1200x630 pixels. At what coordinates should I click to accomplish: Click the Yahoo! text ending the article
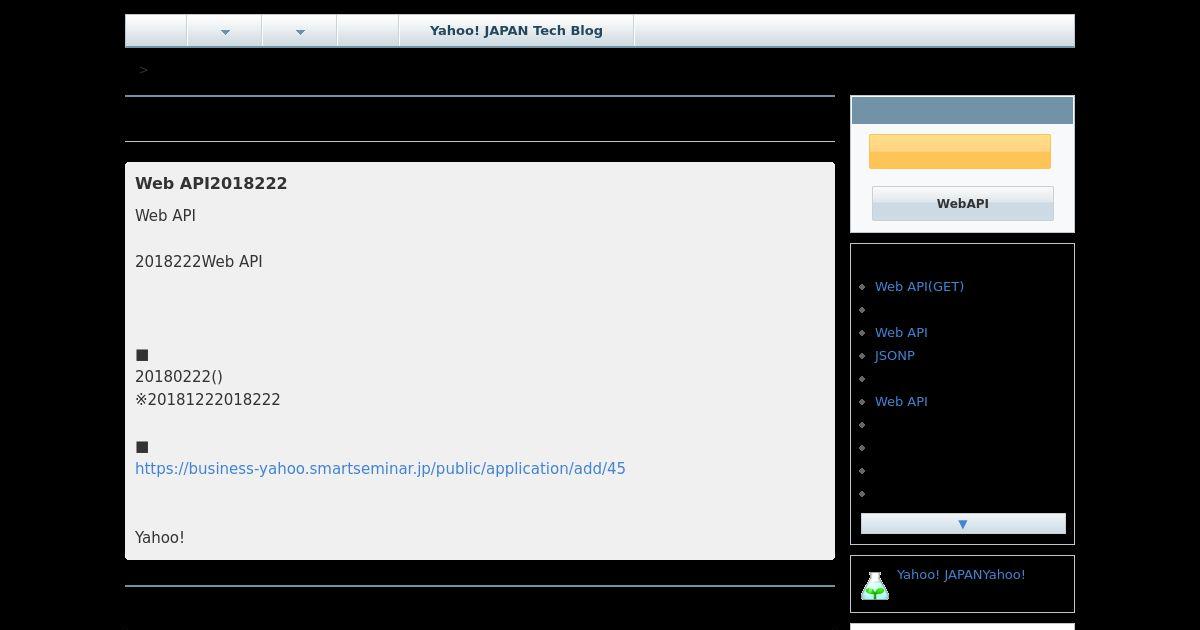click(160, 538)
